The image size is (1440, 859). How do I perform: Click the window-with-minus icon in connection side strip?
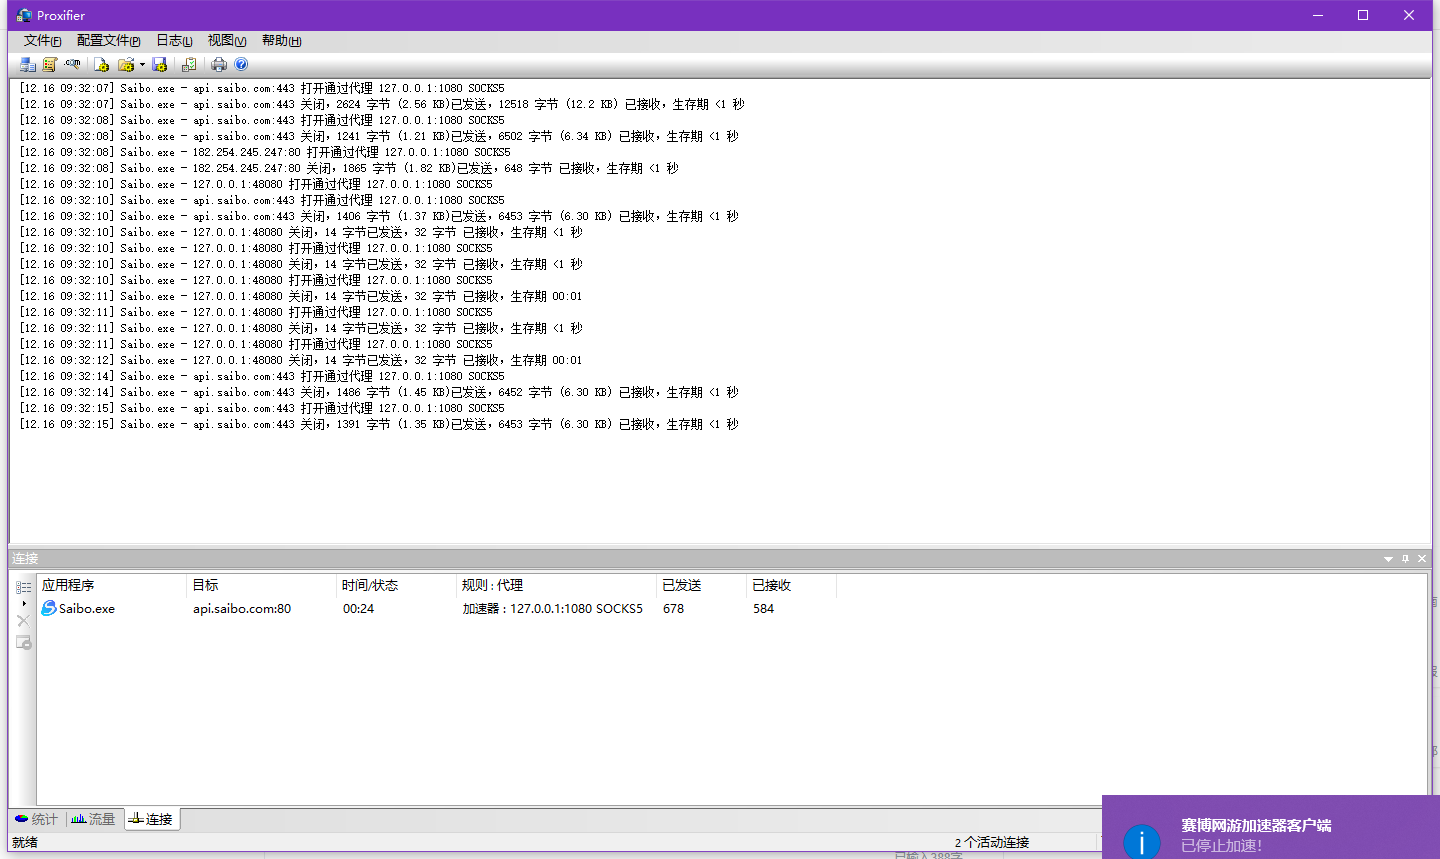pyautogui.click(x=23, y=642)
